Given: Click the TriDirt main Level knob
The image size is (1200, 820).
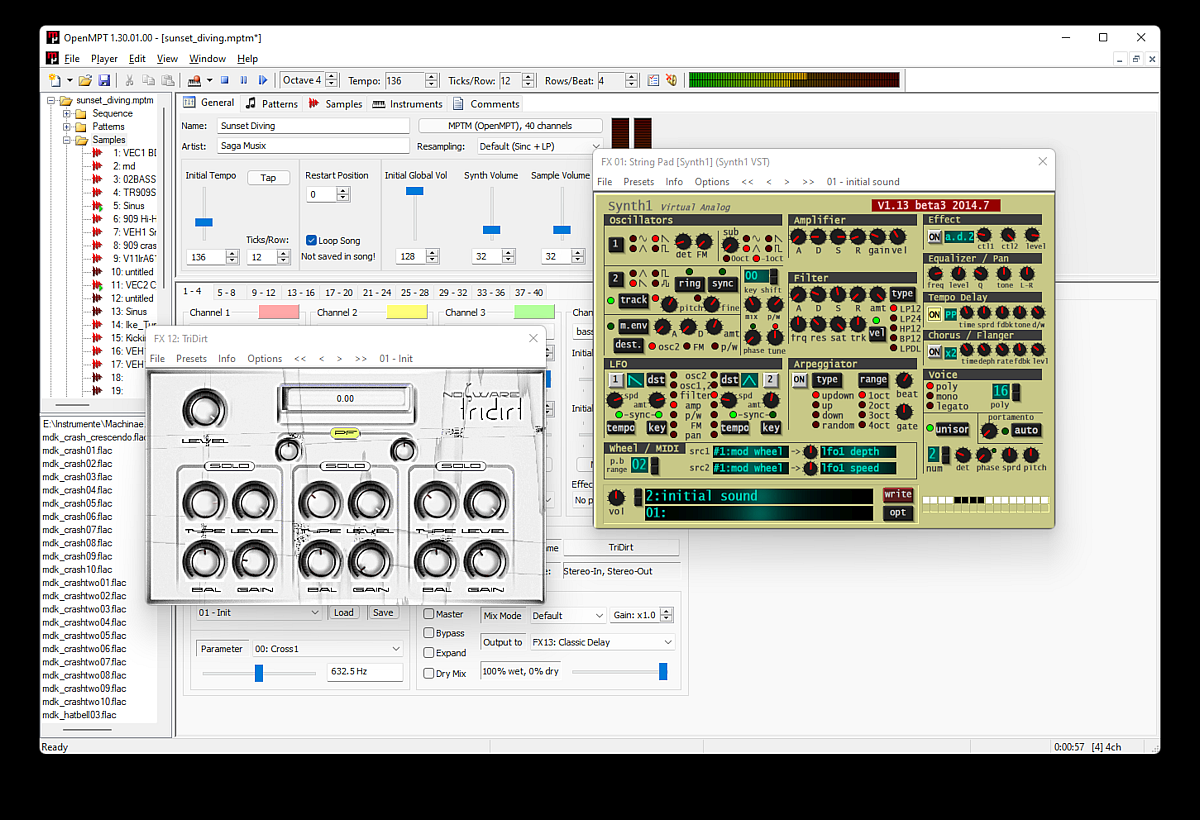Looking at the screenshot, I should 204,410.
